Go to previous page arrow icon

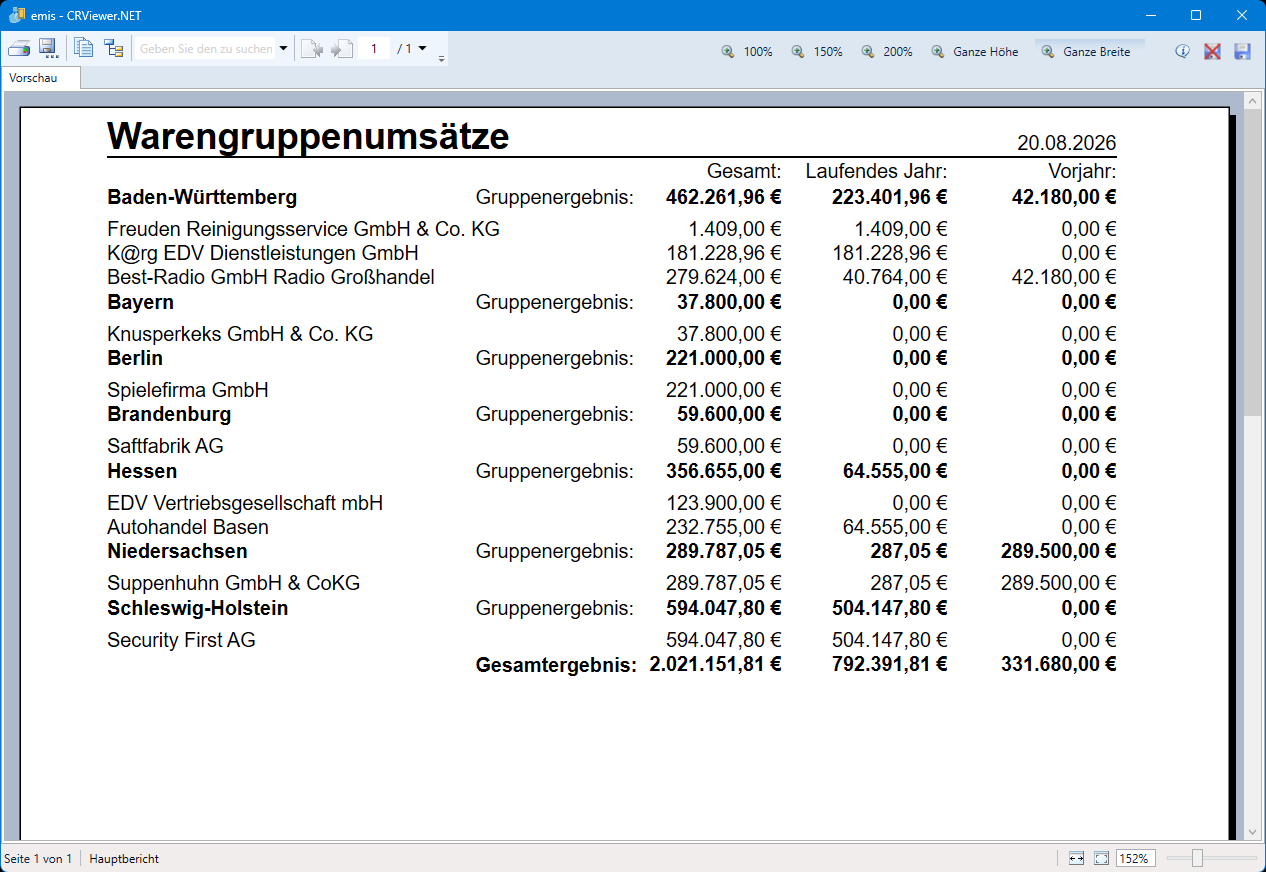click(312, 49)
